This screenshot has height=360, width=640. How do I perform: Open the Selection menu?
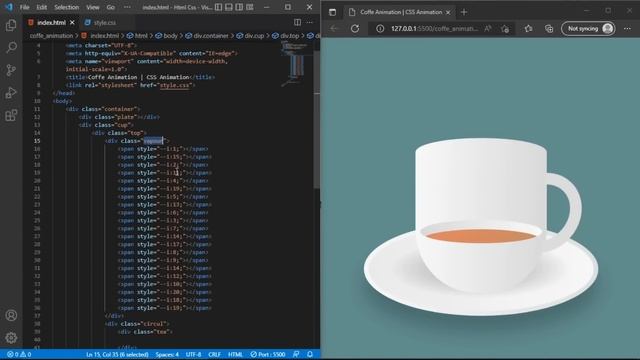click(67, 7)
